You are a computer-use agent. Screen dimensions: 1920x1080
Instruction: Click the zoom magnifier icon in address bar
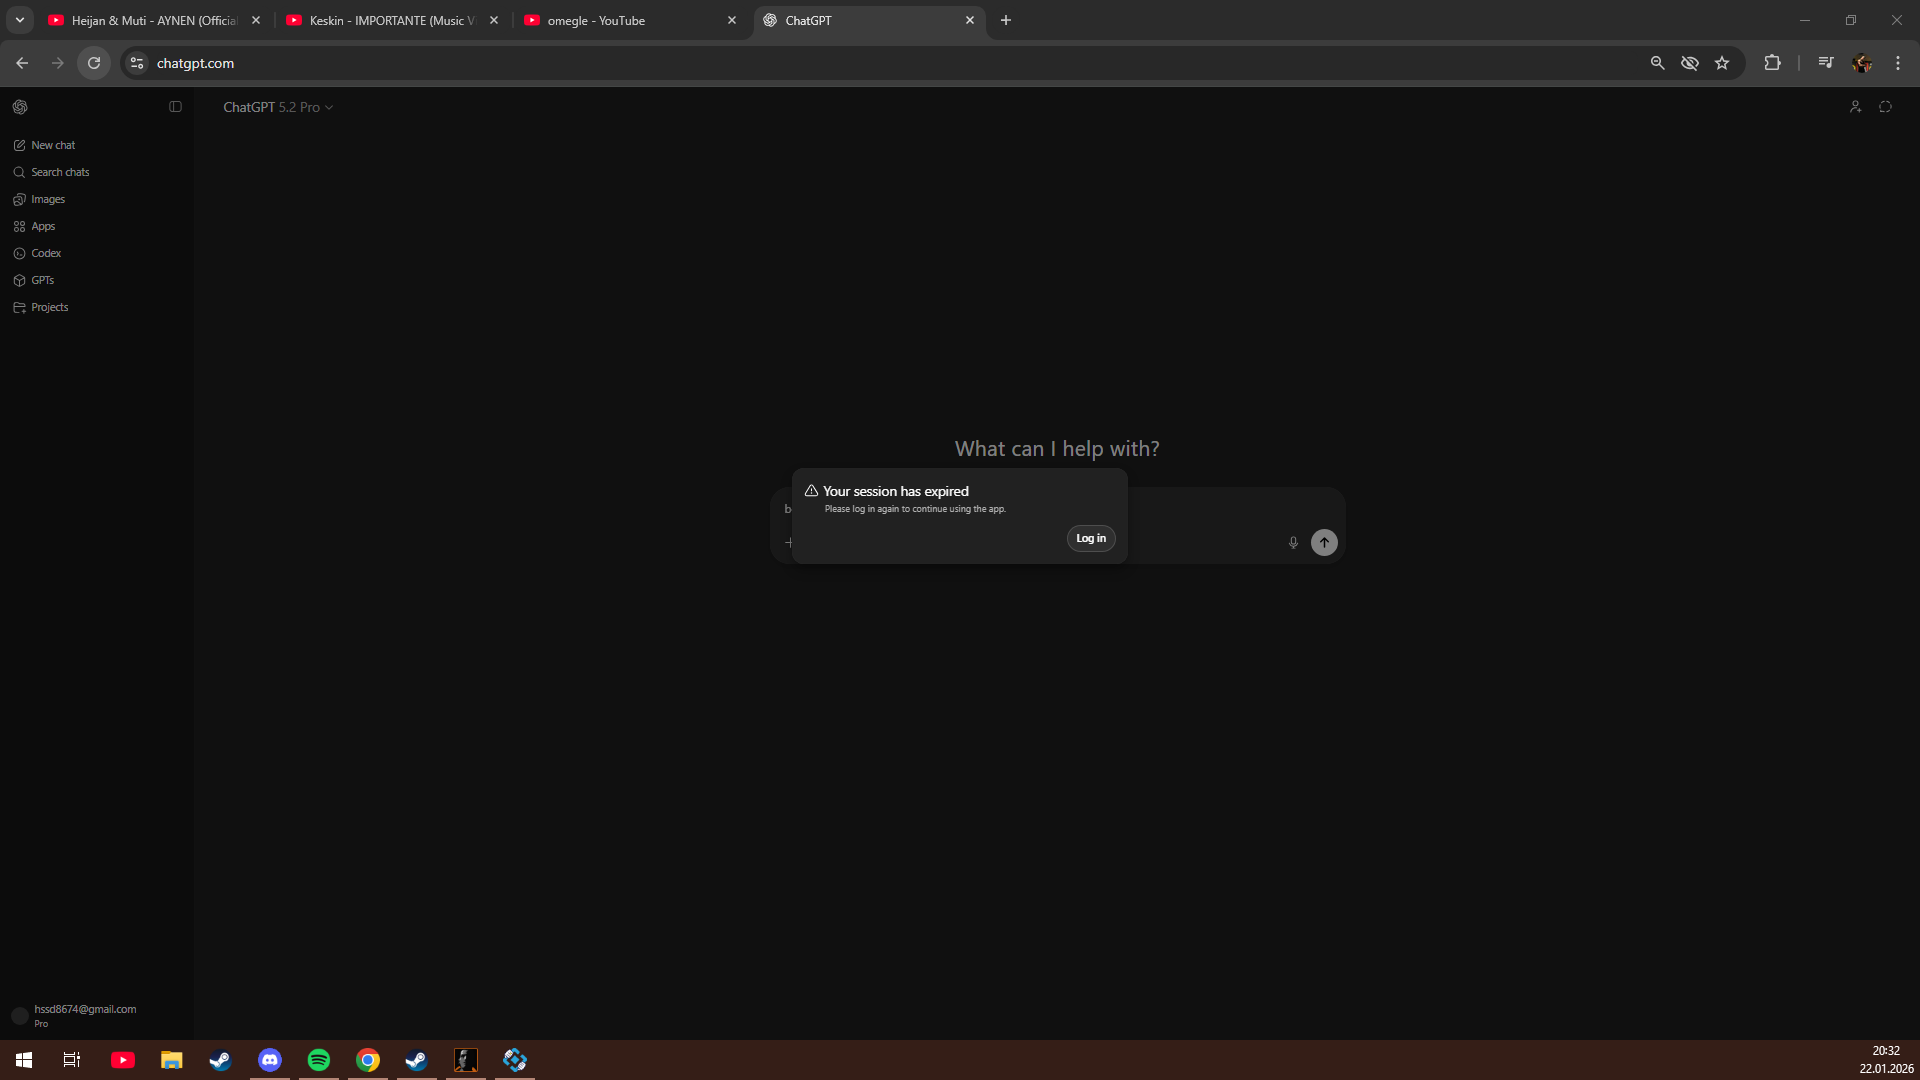[x=1657, y=63]
